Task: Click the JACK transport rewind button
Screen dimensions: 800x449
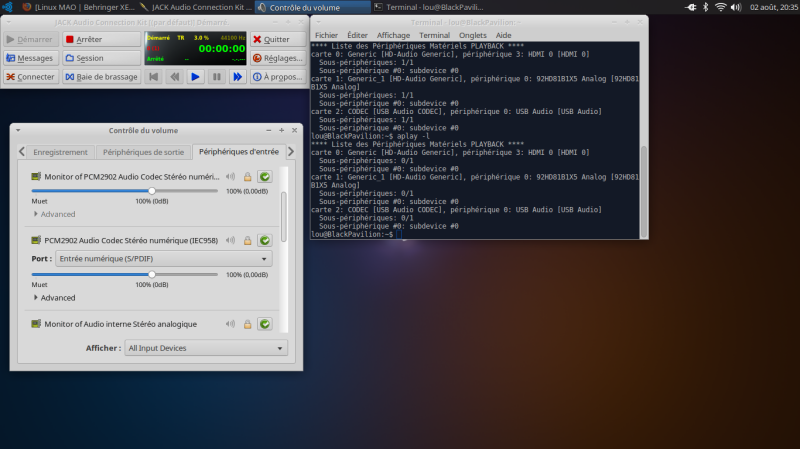Action: [x=174, y=77]
